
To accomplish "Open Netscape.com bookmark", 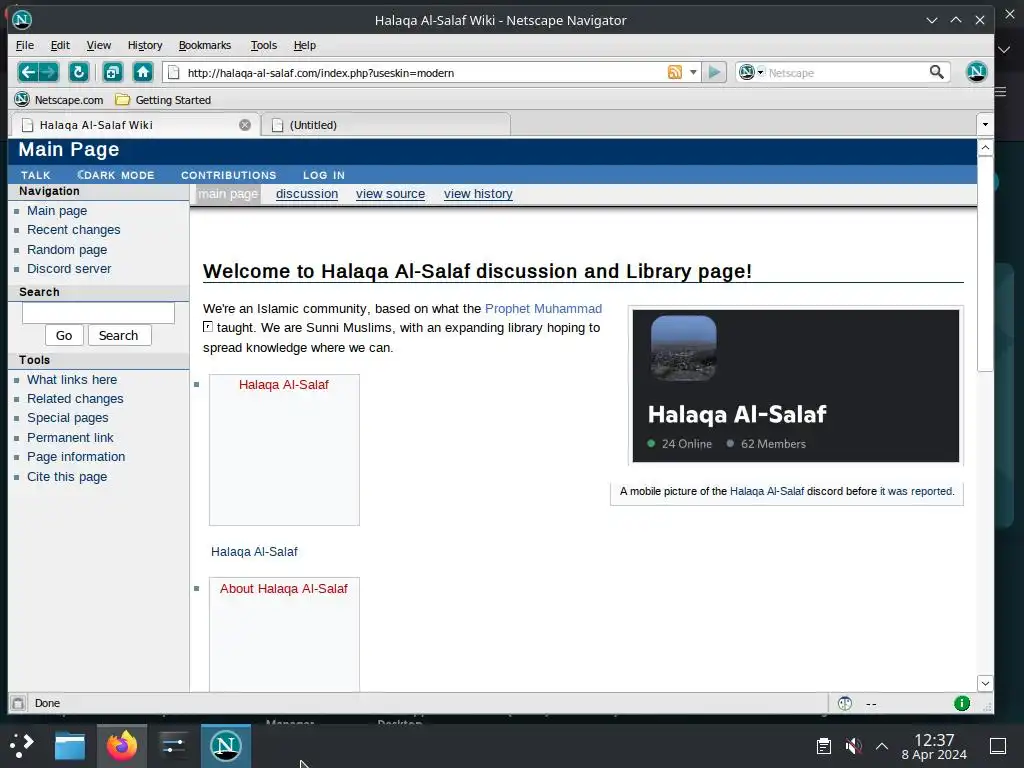I will [59, 100].
